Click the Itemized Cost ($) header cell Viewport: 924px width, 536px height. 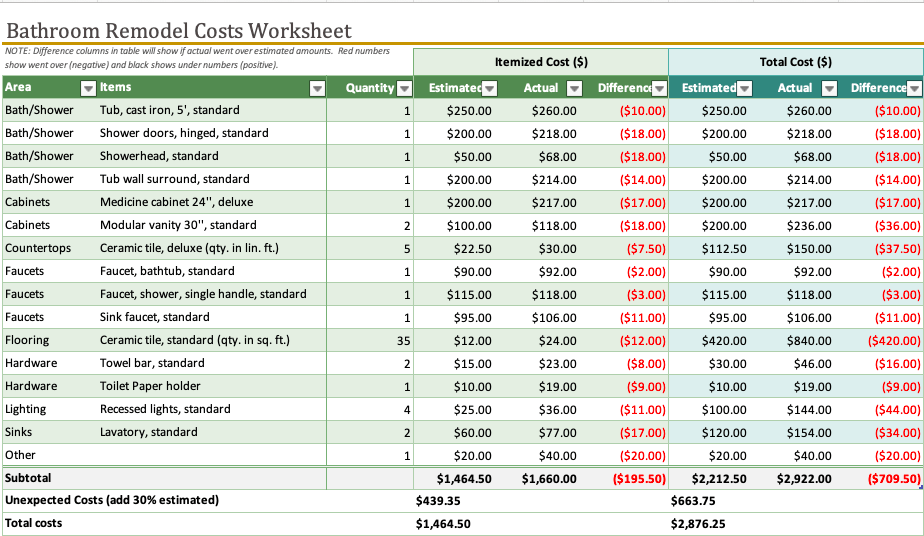(x=541, y=62)
